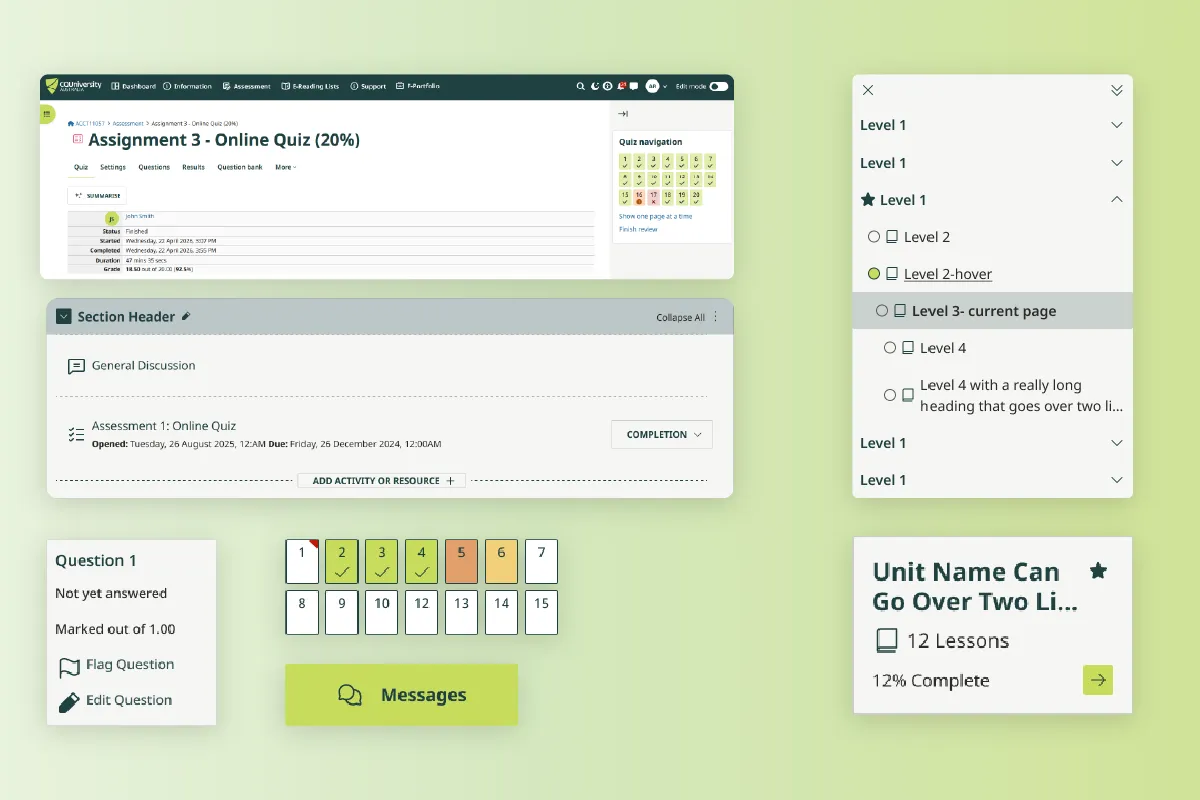Click the double-chevron collapse icon in sidebar
The width and height of the screenshot is (1200, 800).
coord(1117,90)
